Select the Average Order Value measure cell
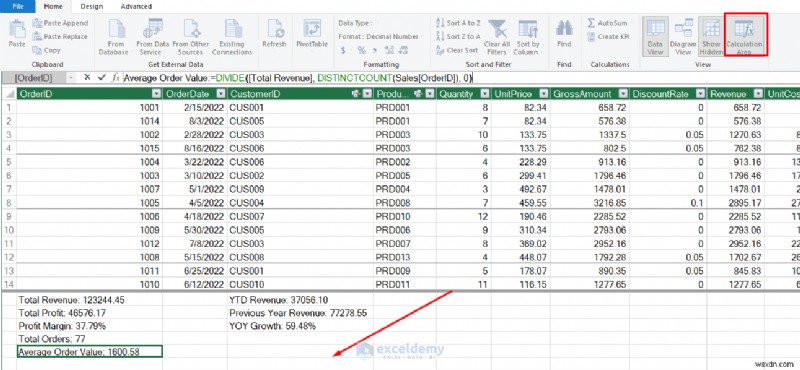This screenshot has width=800, height=370. pos(89,351)
